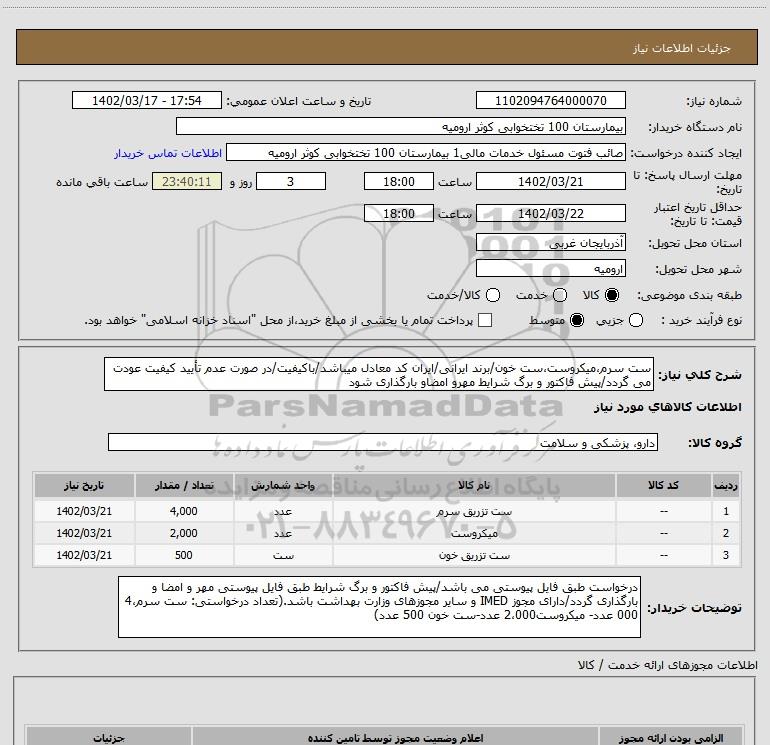770x745 pixels.
Task: Select the جزیی purchase type radio
Action: point(635,320)
